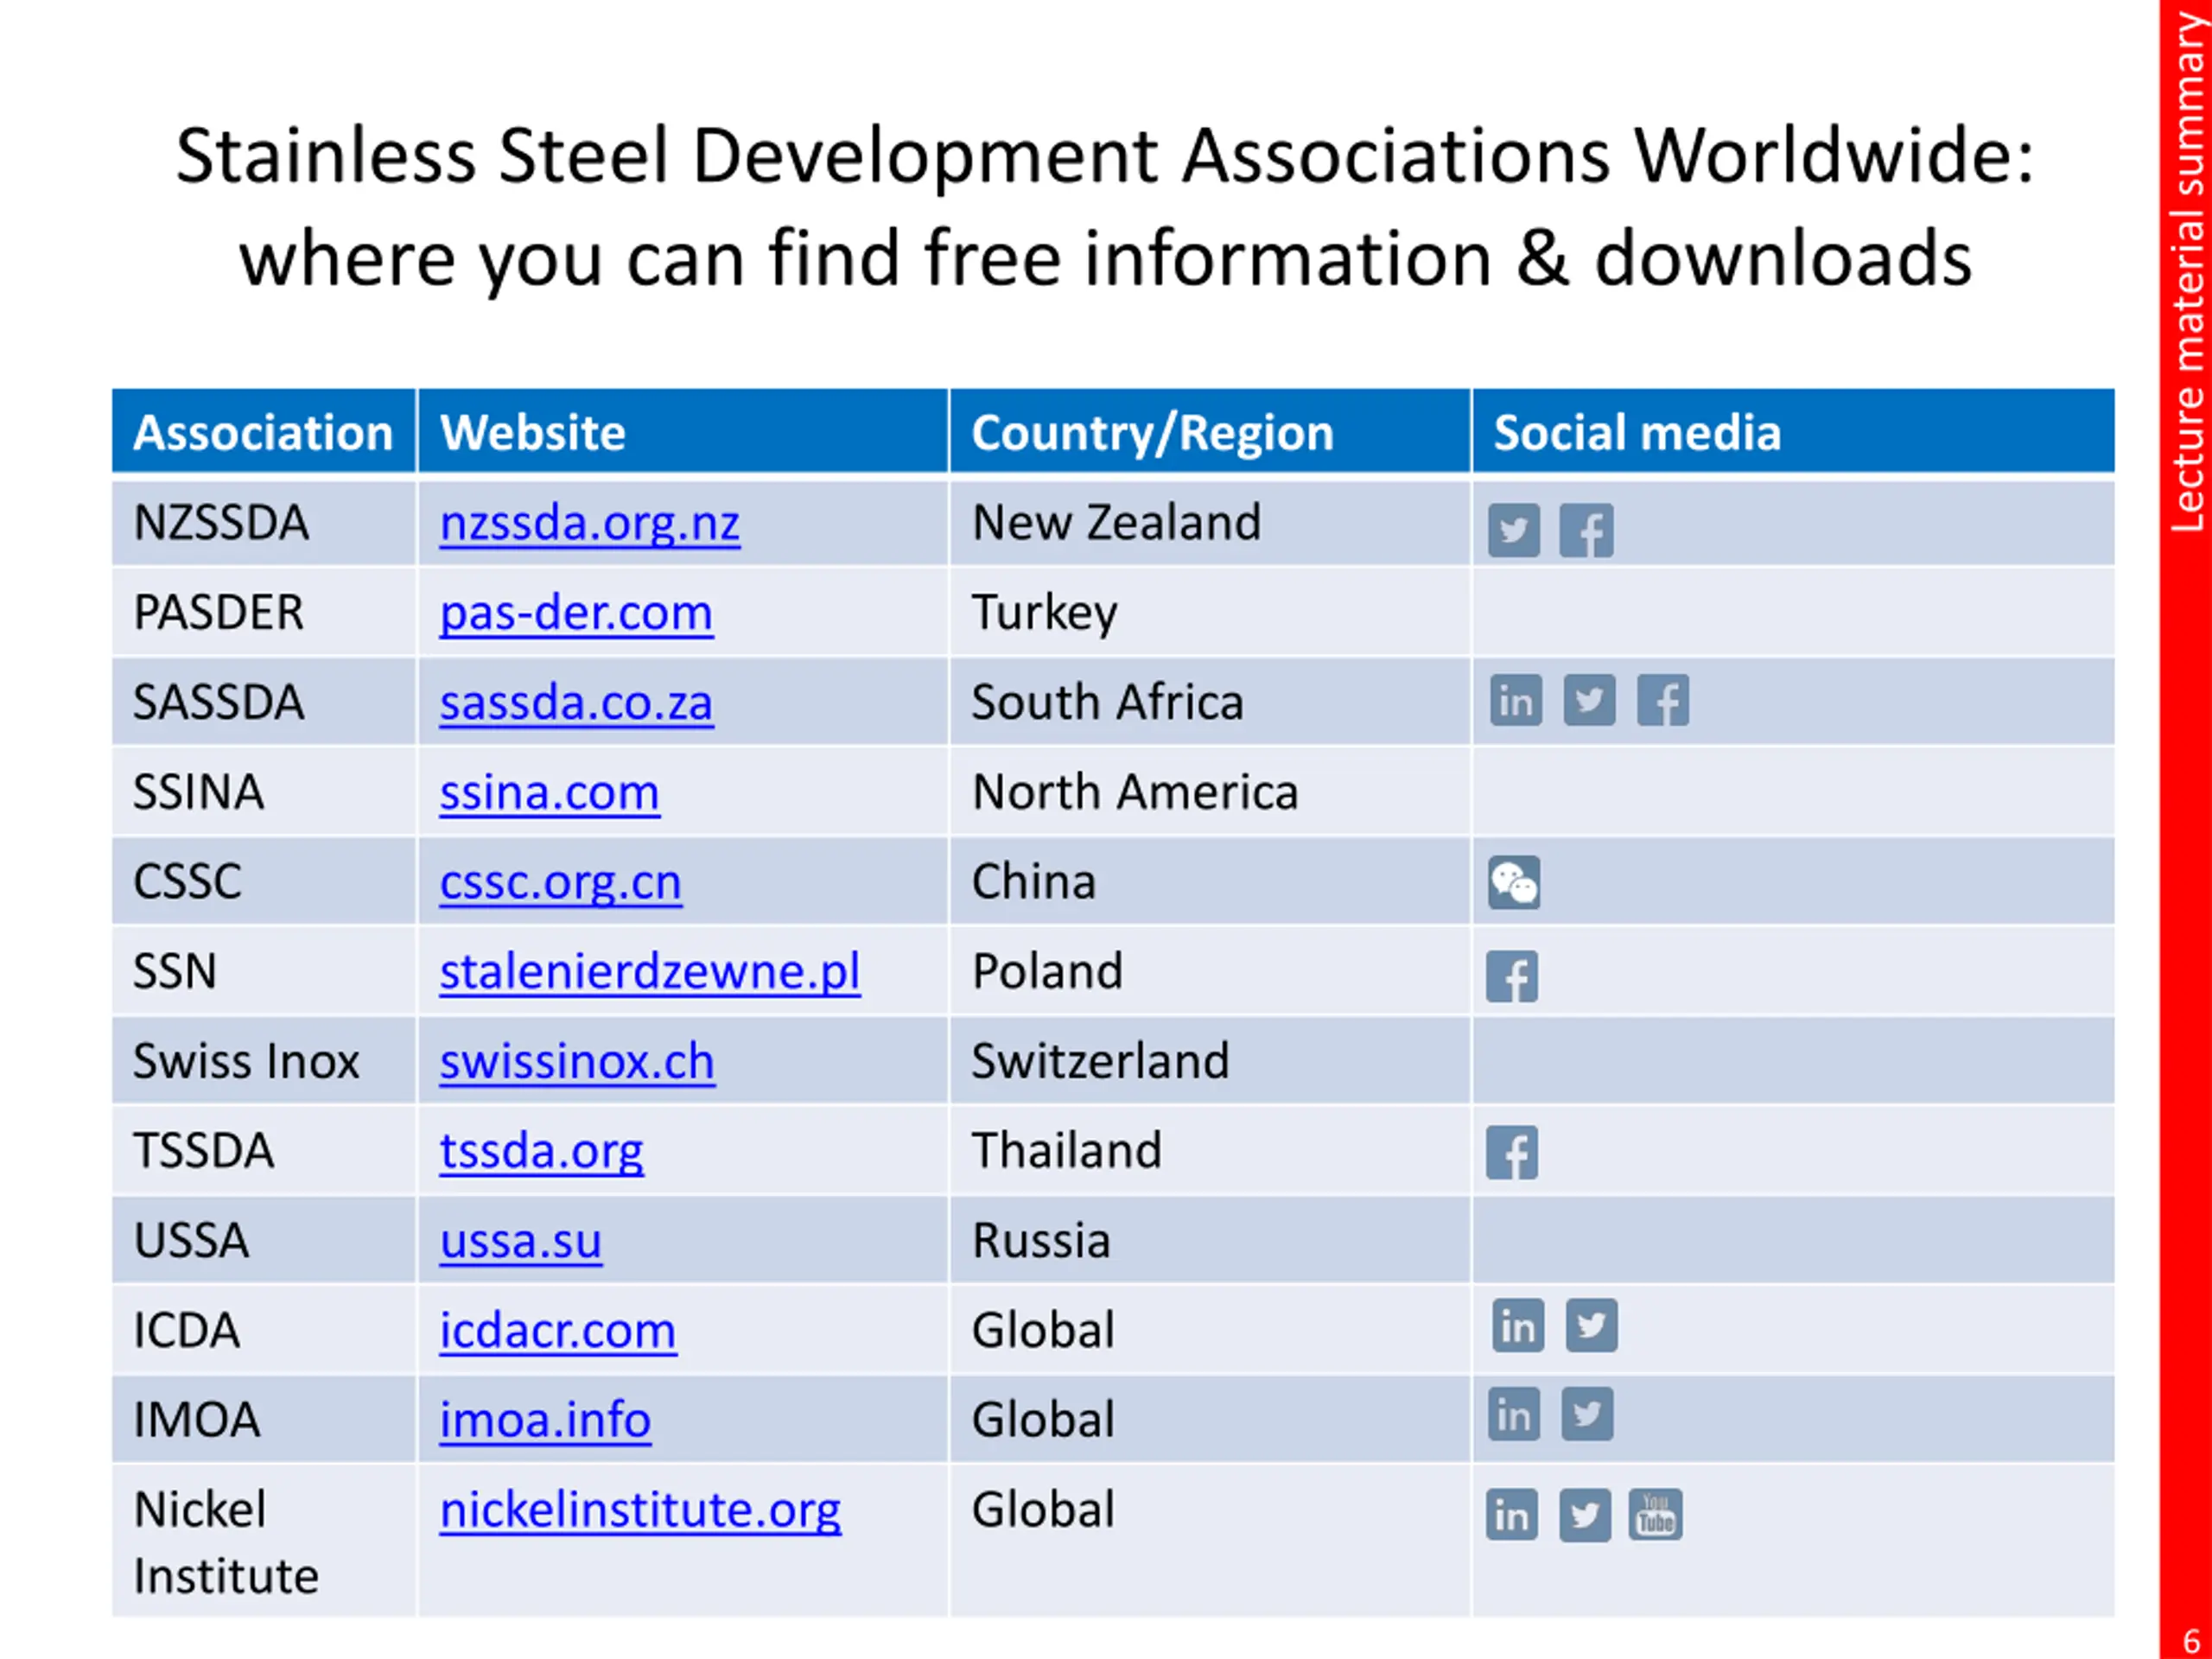Screen dimensions: 2212x1659
Task: Click the slide number 6
Action: 2191,1641
